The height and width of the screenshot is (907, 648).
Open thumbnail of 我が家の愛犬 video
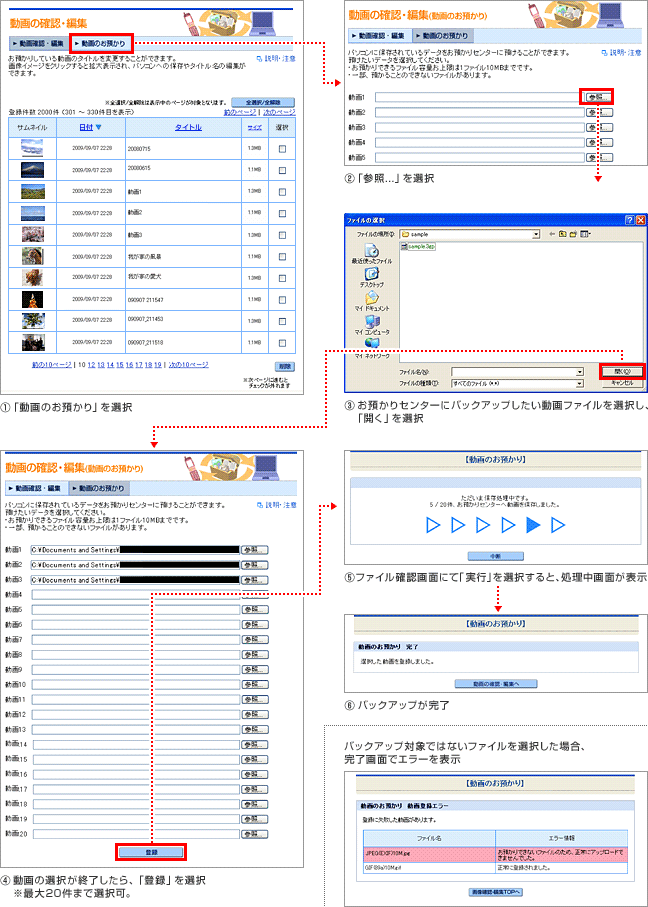pyautogui.click(x=30, y=278)
